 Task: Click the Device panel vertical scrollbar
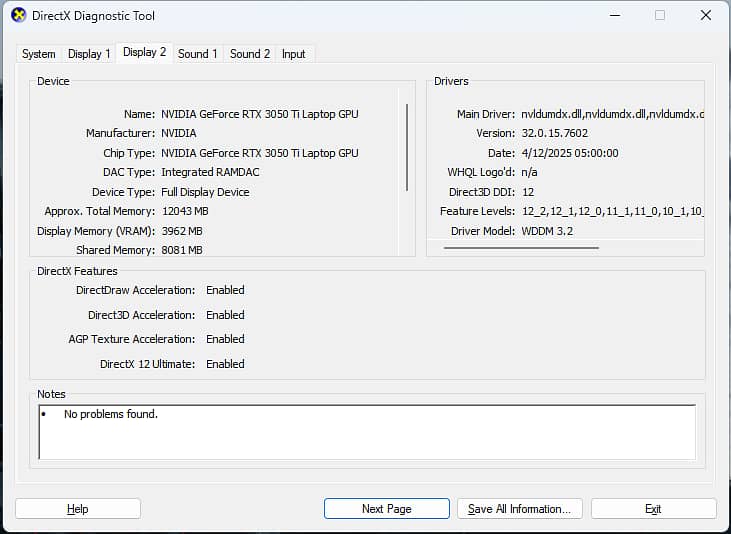pos(407,147)
